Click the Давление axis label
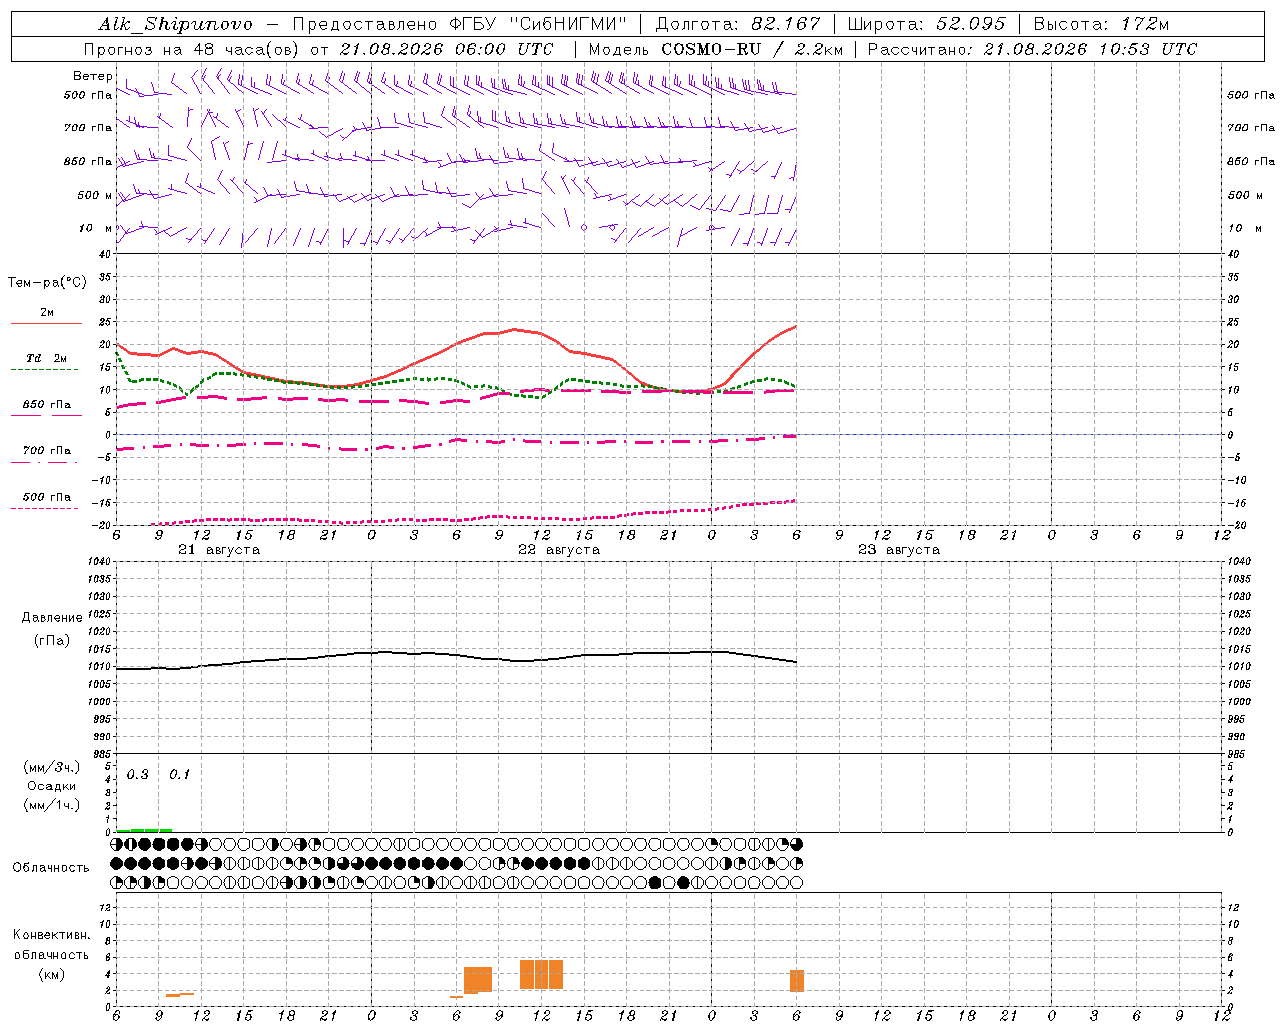The height and width of the screenshot is (1024, 1280). click(52, 618)
